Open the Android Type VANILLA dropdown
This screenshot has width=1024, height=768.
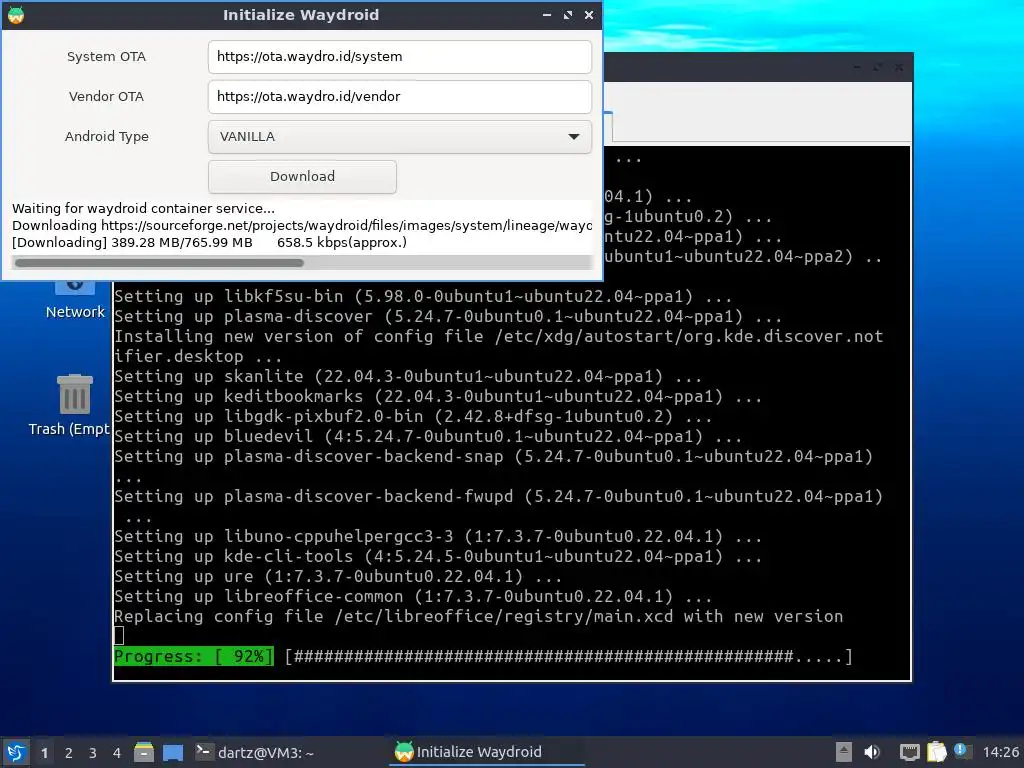point(400,136)
